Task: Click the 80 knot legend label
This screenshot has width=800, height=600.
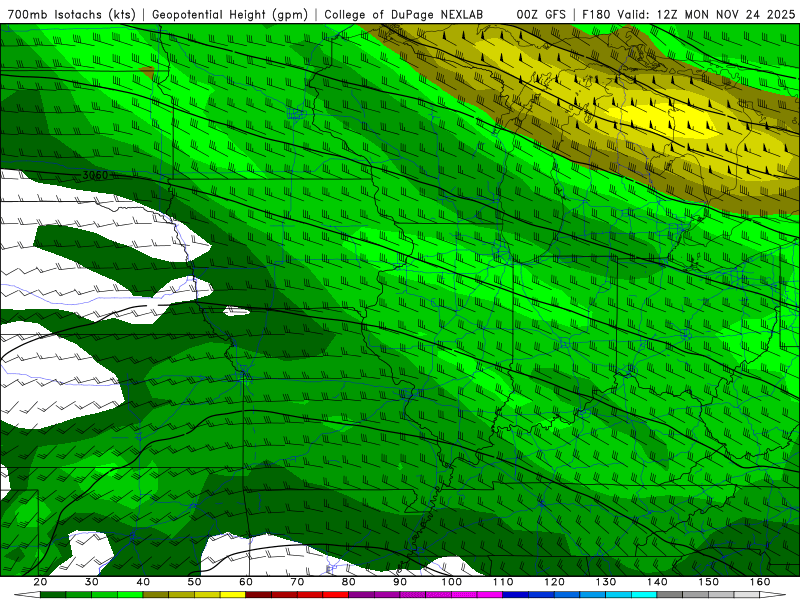Action: click(x=348, y=582)
